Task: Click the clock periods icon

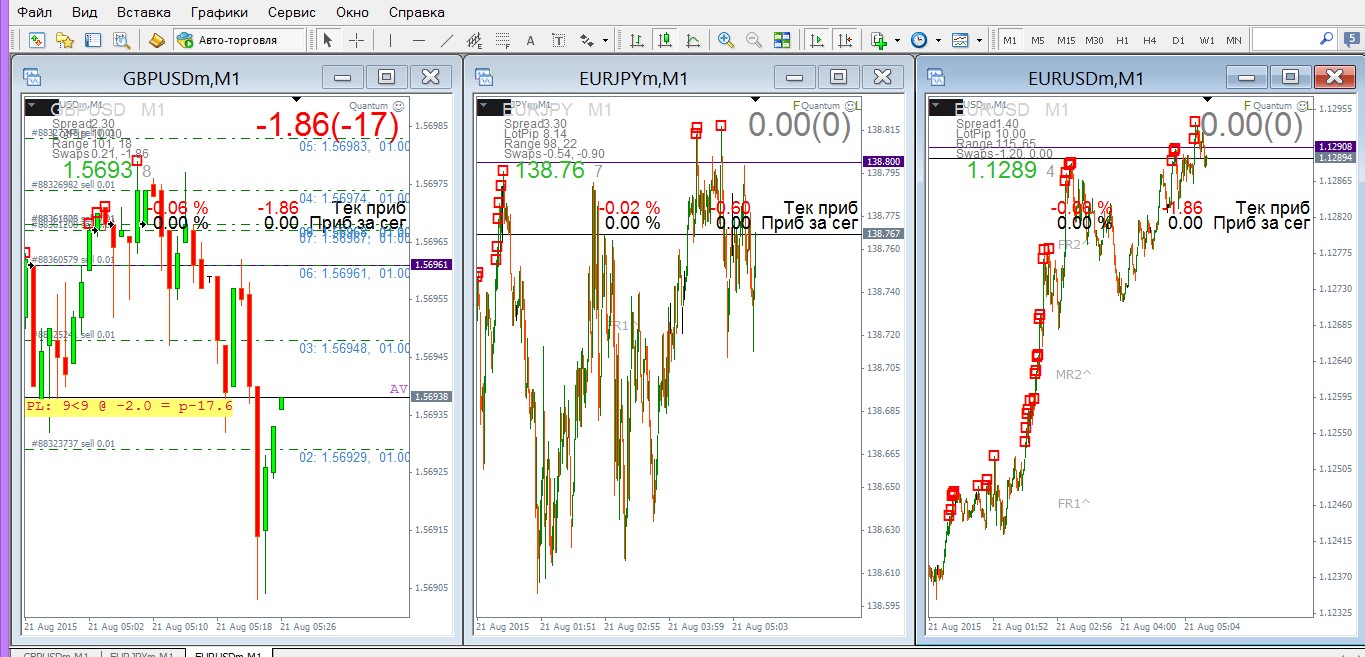Action: pos(919,40)
